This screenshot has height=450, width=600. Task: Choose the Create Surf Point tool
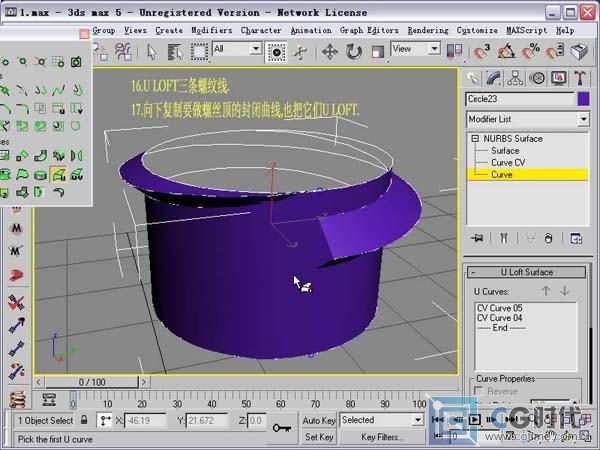point(59,62)
